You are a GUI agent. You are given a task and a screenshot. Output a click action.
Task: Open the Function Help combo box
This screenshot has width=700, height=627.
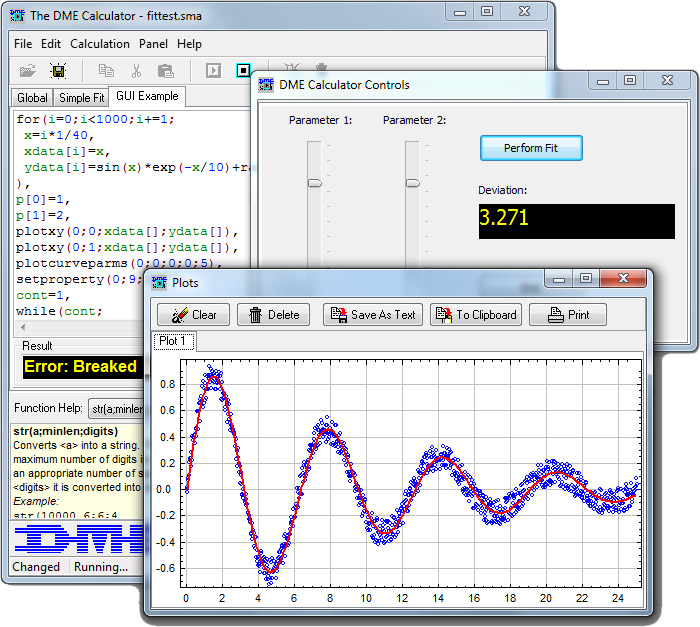(117, 408)
